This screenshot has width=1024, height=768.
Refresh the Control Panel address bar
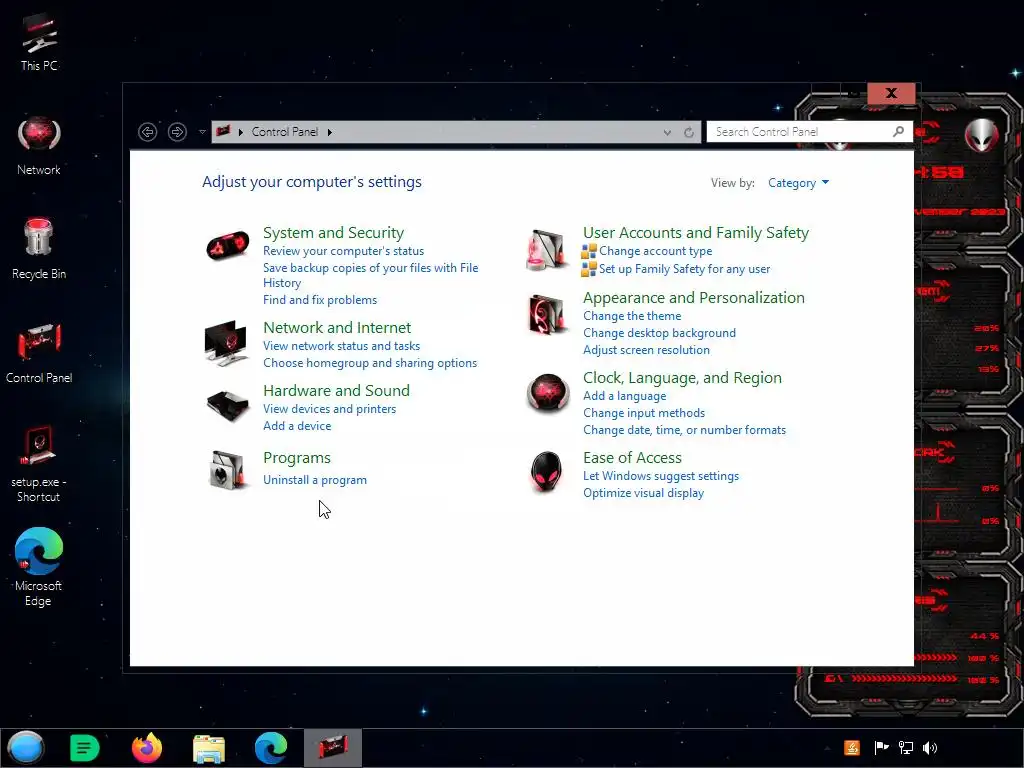(x=688, y=132)
